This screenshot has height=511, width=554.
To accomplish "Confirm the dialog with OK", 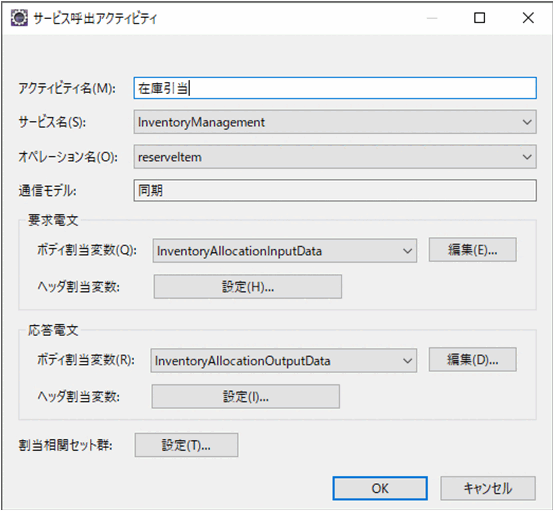I will coord(380,488).
